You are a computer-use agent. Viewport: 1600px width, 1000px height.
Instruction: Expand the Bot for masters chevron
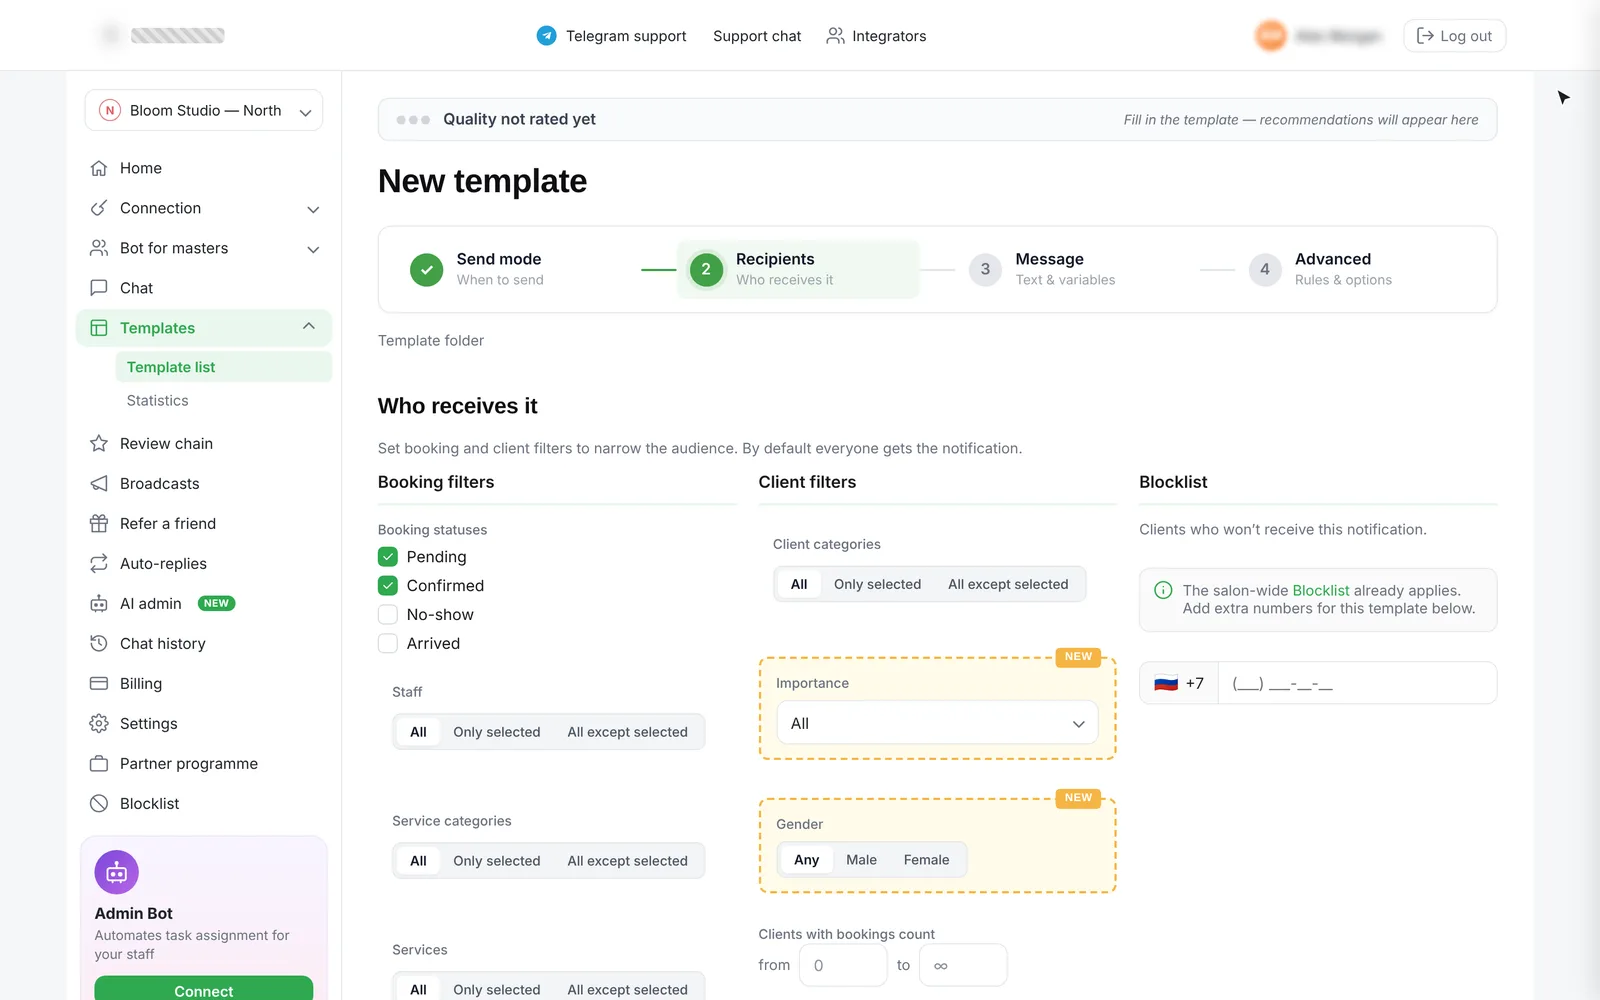tap(313, 249)
